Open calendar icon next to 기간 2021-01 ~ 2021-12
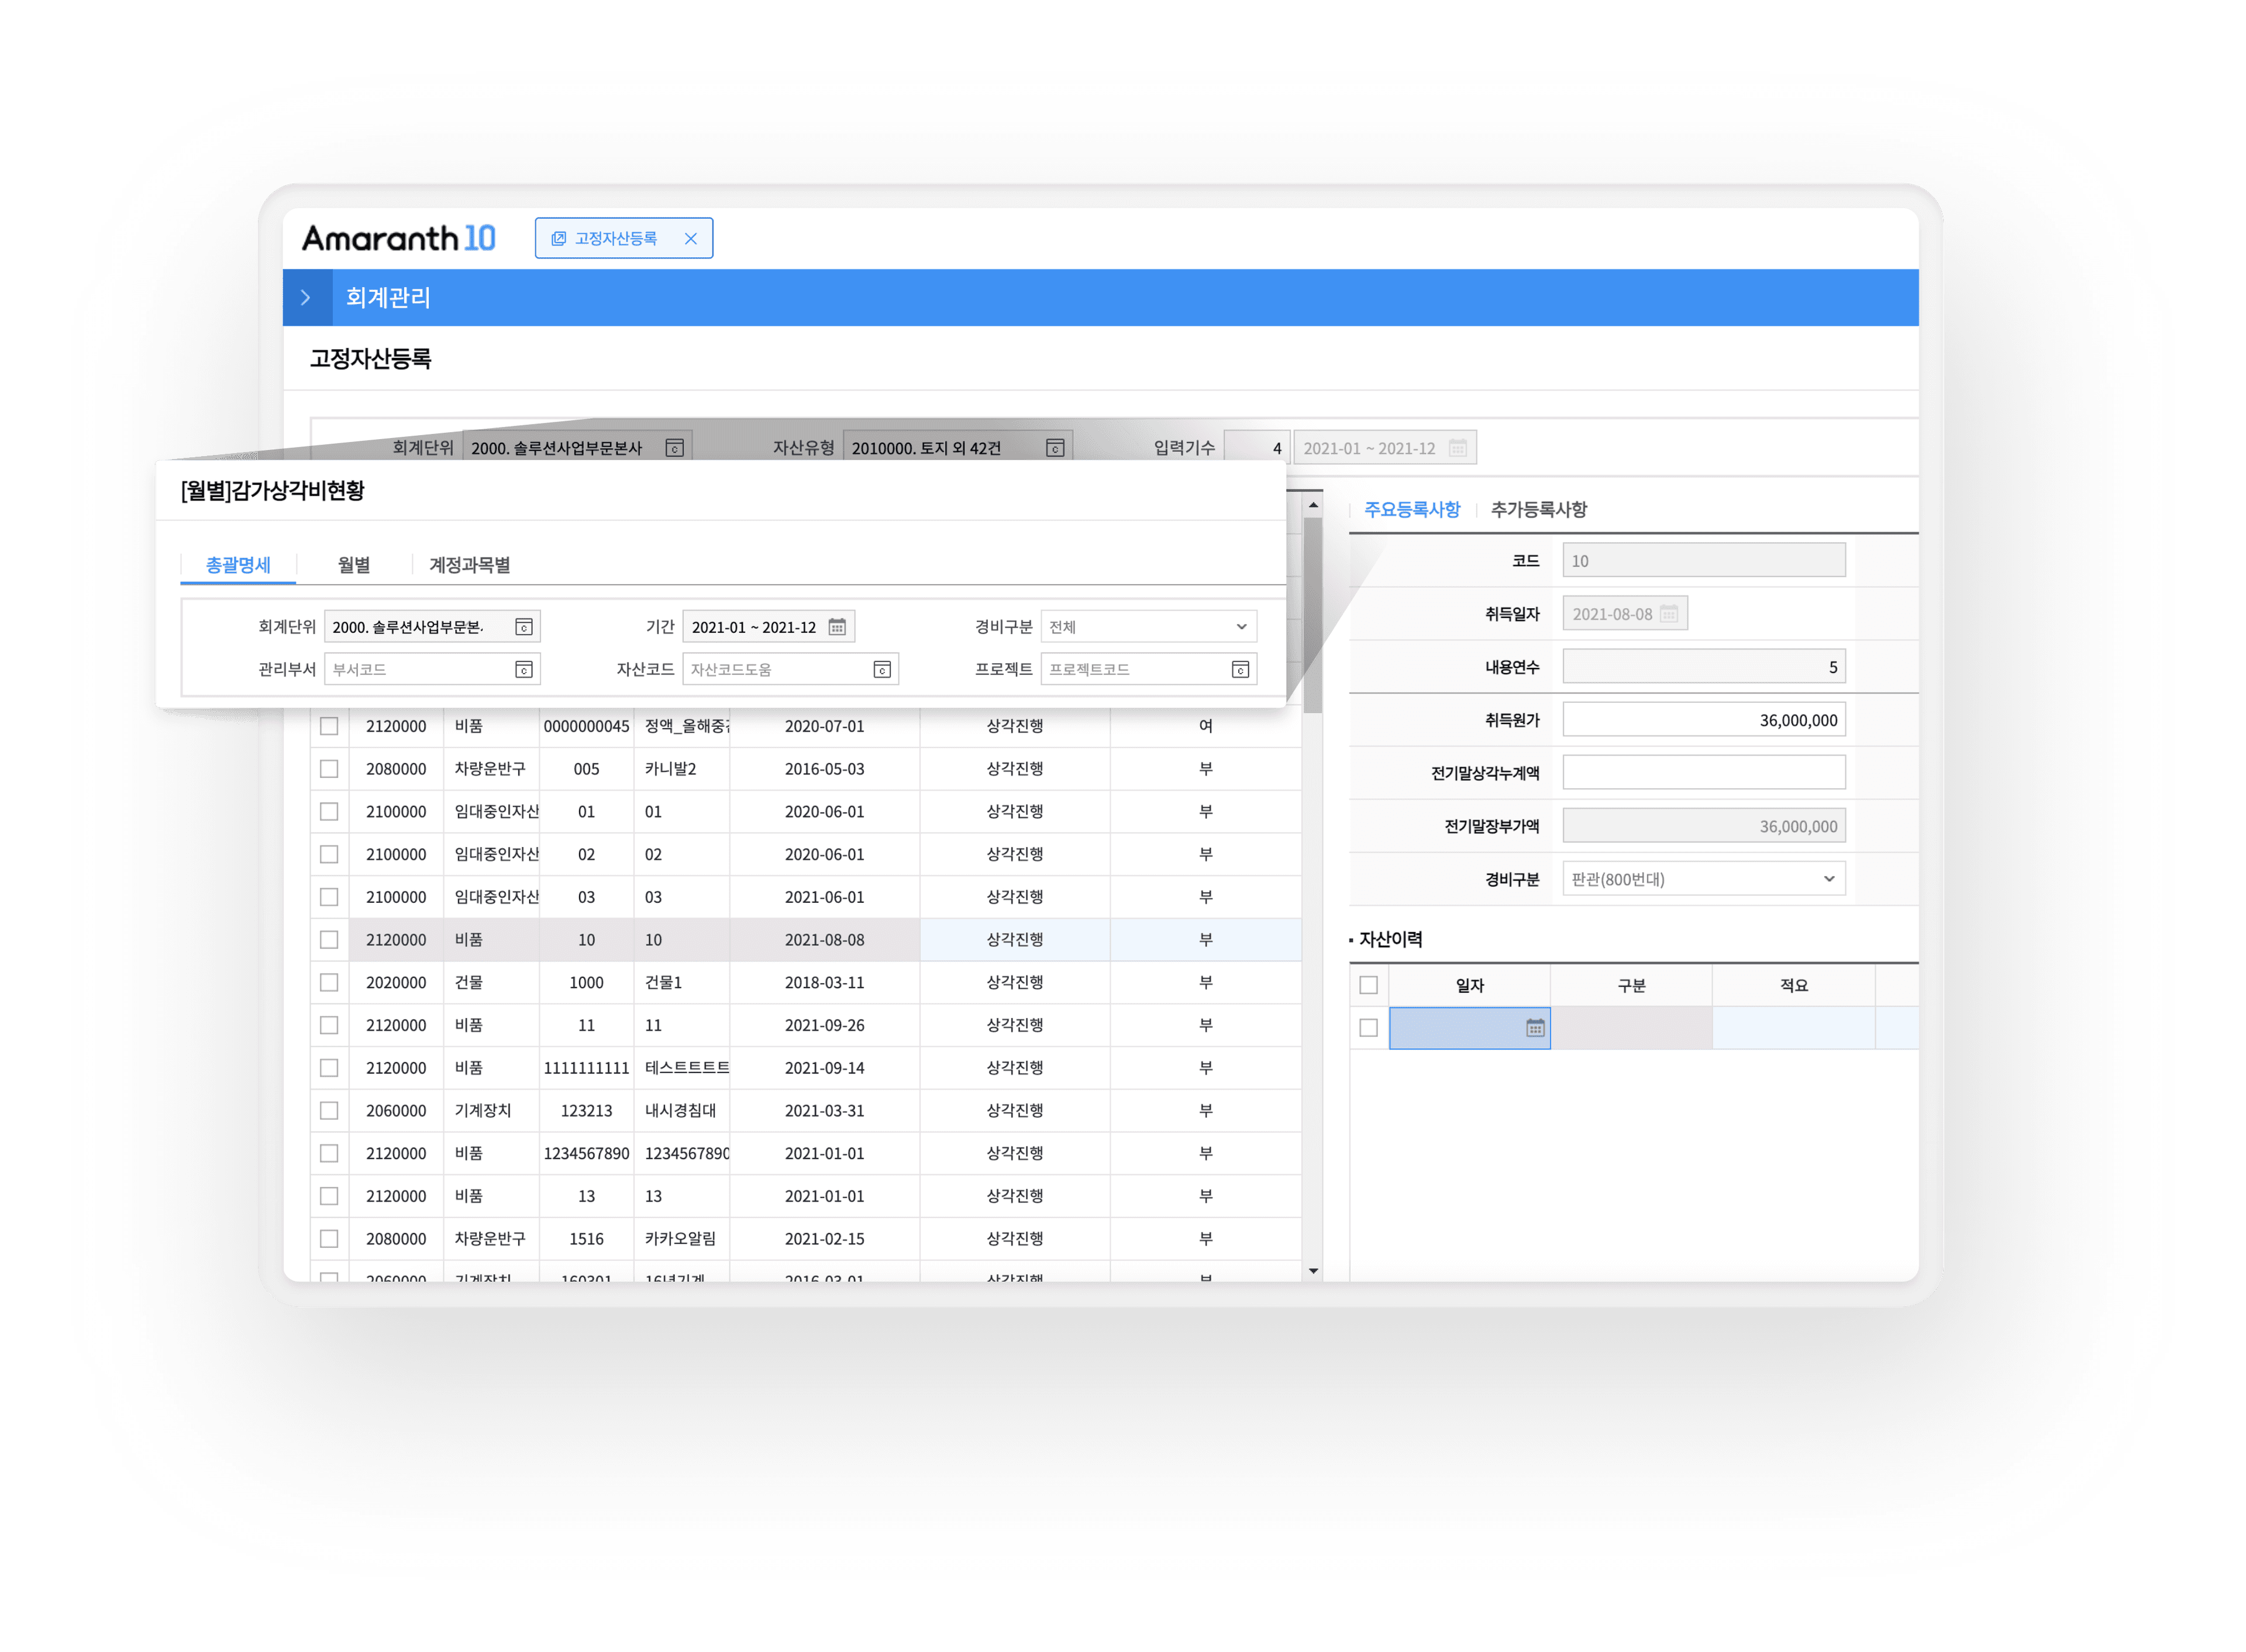The height and width of the screenshot is (1652, 2246). click(x=837, y=627)
